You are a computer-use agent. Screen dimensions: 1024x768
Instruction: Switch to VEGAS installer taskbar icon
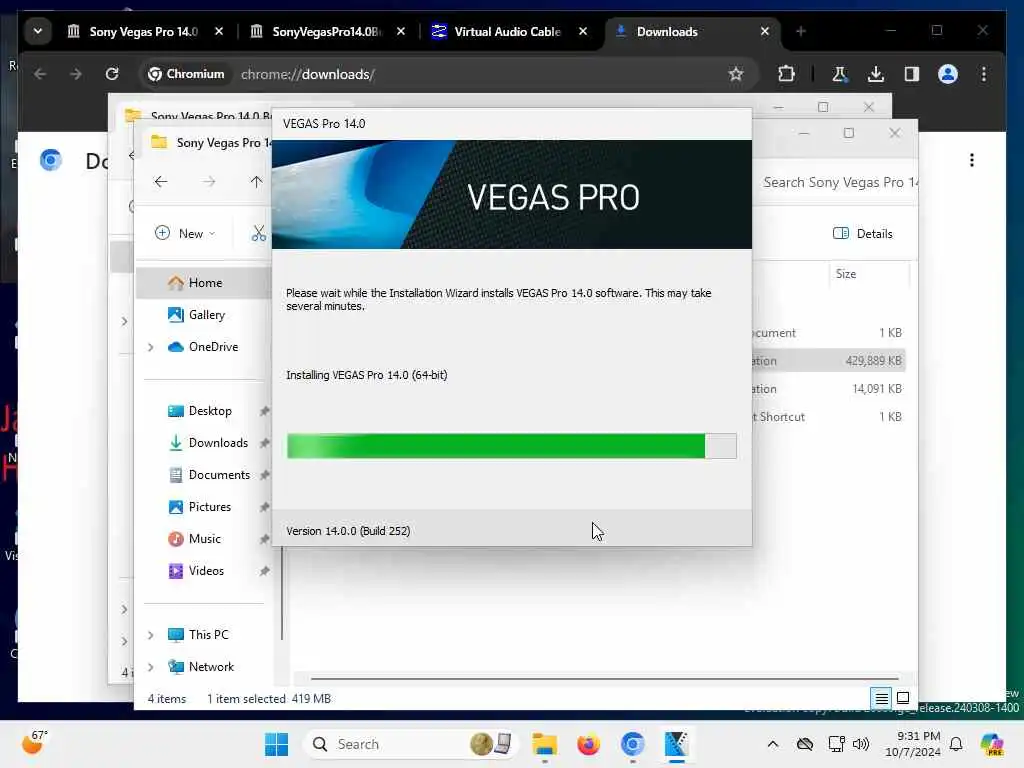(676, 744)
